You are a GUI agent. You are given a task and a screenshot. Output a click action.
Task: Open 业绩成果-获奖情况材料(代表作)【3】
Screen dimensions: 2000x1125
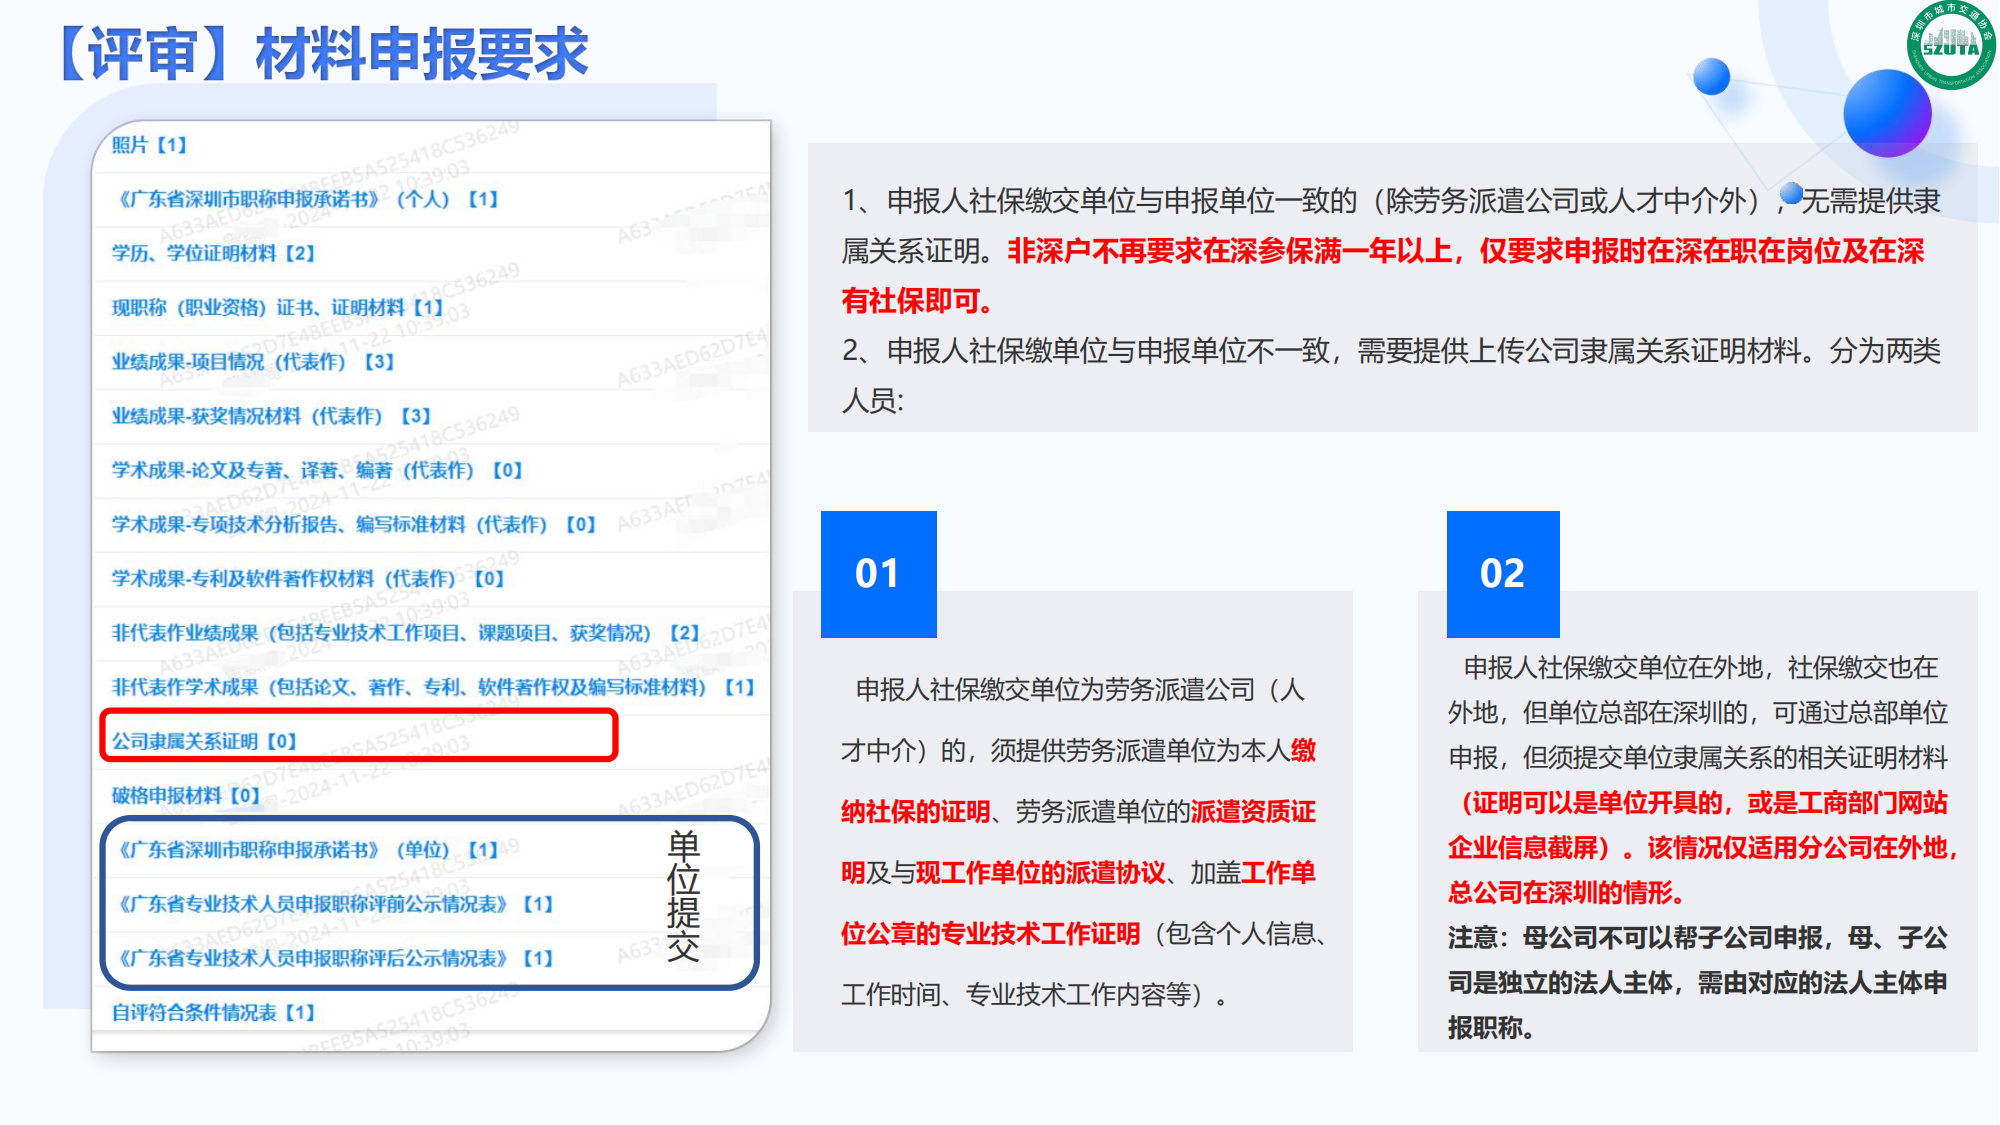[271, 415]
